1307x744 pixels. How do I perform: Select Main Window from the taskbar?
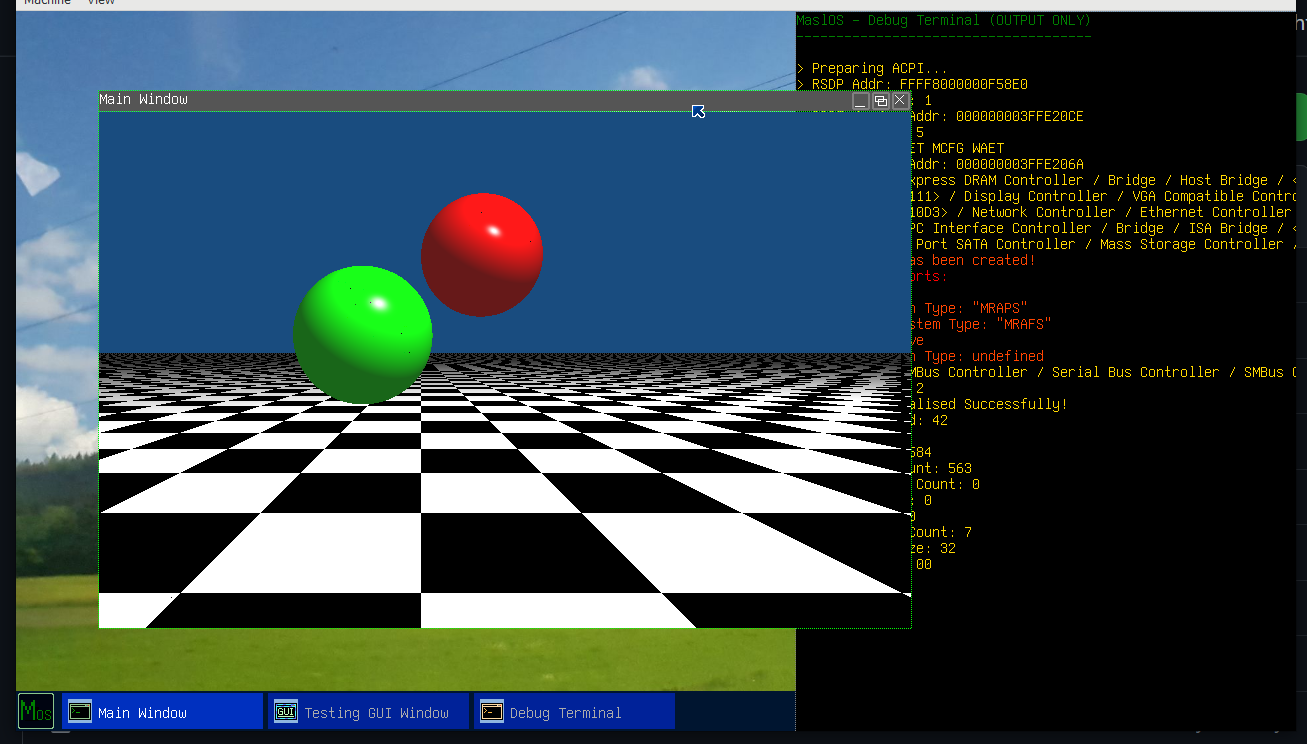coord(160,712)
